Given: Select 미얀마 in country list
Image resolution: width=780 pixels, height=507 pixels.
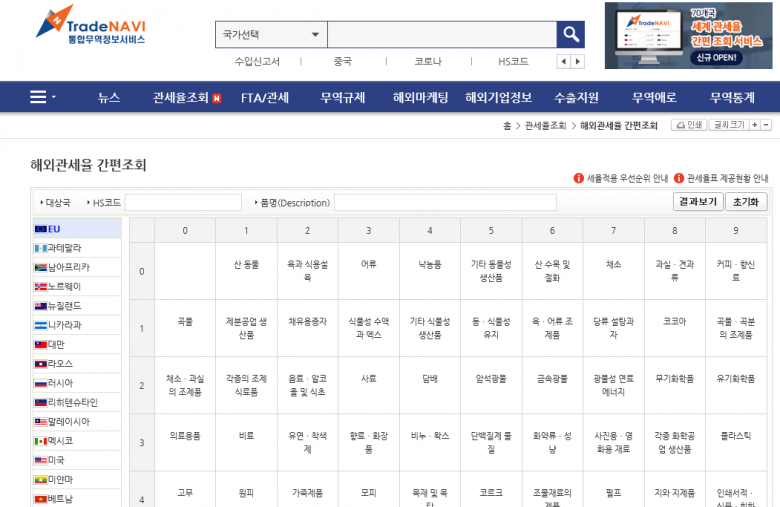Looking at the screenshot, I should pyautogui.click(x=77, y=480).
